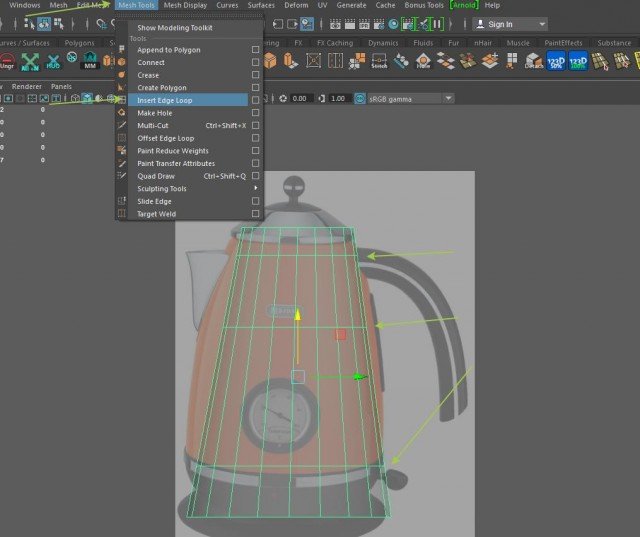Open the Sign In dropdown
640x537 pixels.
(x=510, y=24)
